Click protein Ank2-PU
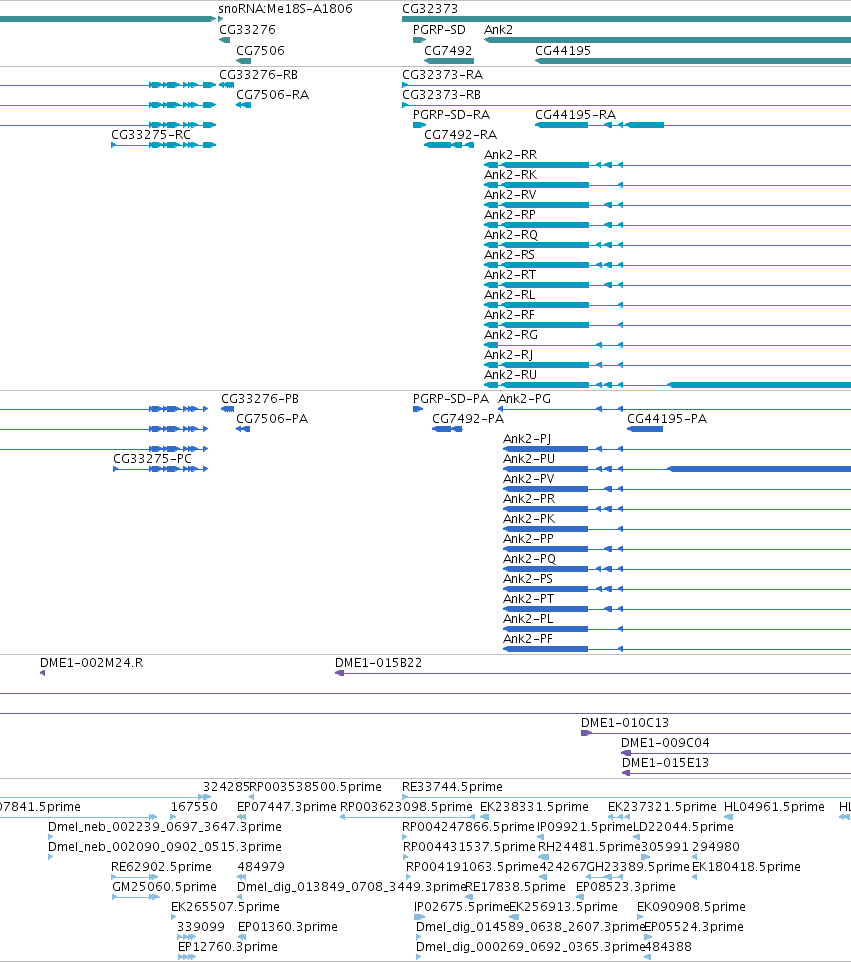 point(529,458)
